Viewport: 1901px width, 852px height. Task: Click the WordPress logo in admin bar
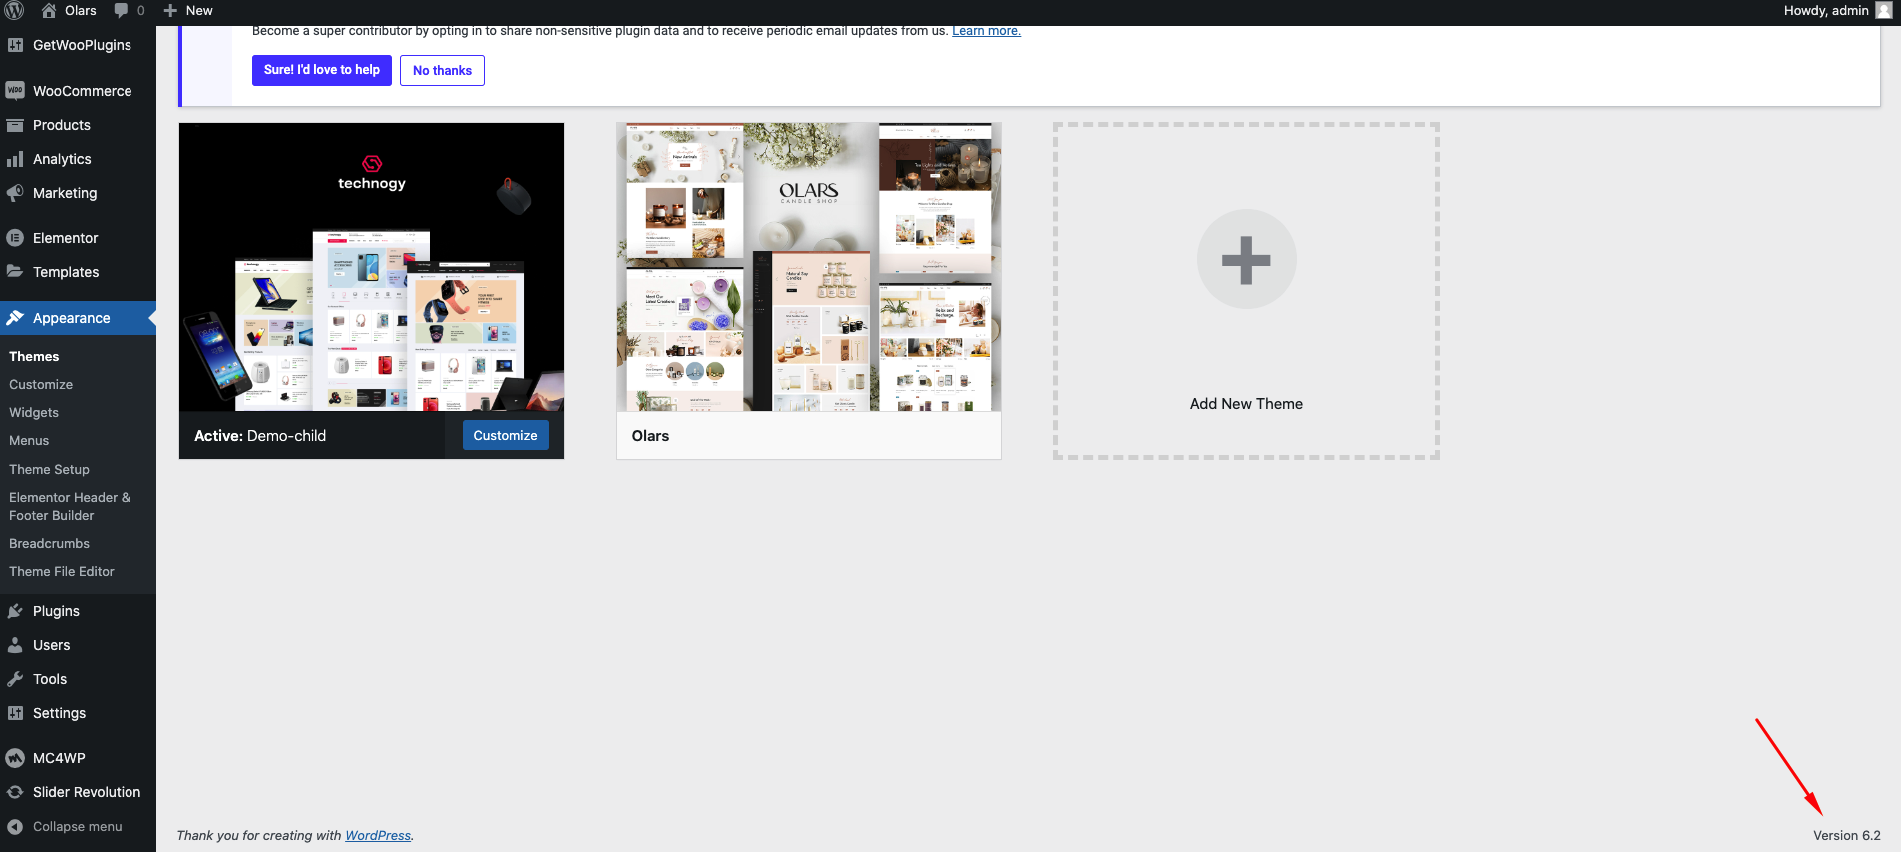pos(14,10)
